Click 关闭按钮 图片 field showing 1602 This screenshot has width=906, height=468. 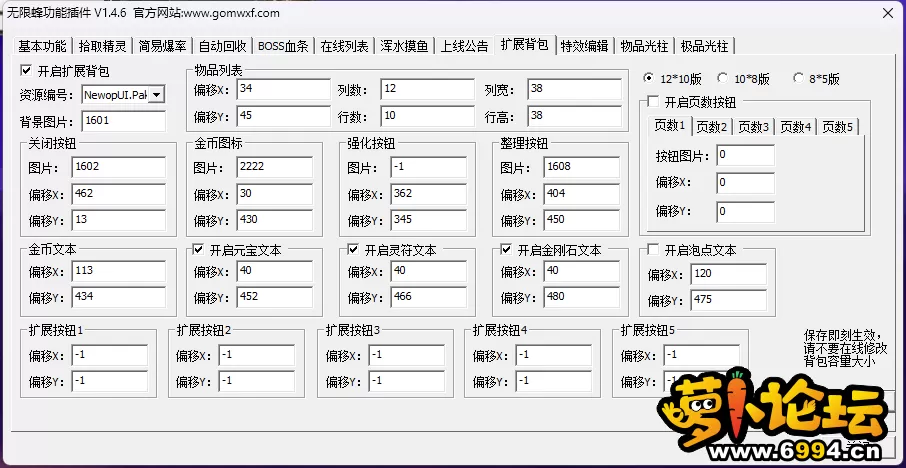click(x=118, y=167)
